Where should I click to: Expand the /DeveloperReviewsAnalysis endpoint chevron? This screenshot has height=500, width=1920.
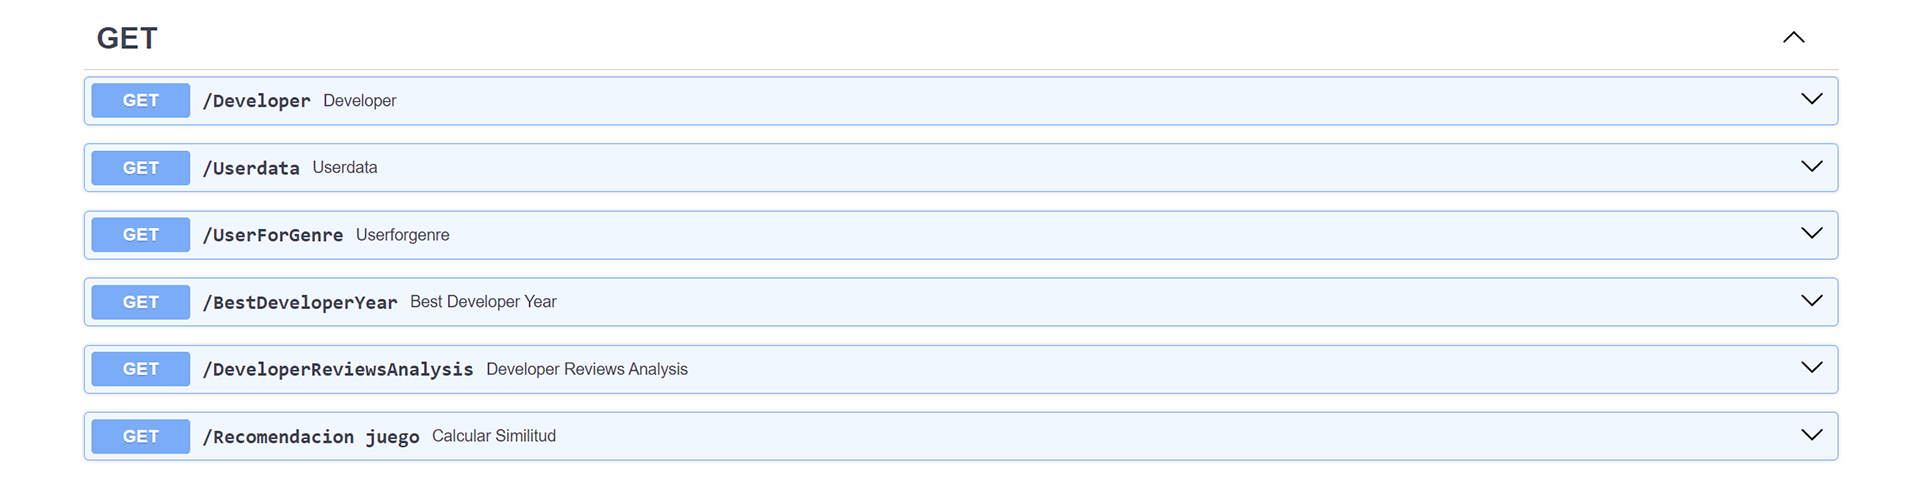click(1812, 367)
